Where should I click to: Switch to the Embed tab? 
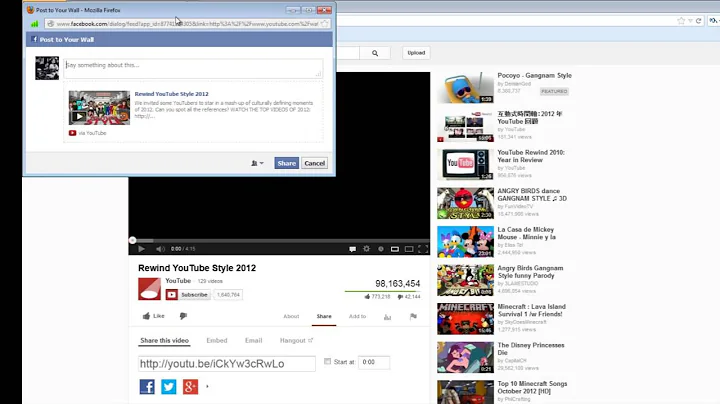(217, 341)
